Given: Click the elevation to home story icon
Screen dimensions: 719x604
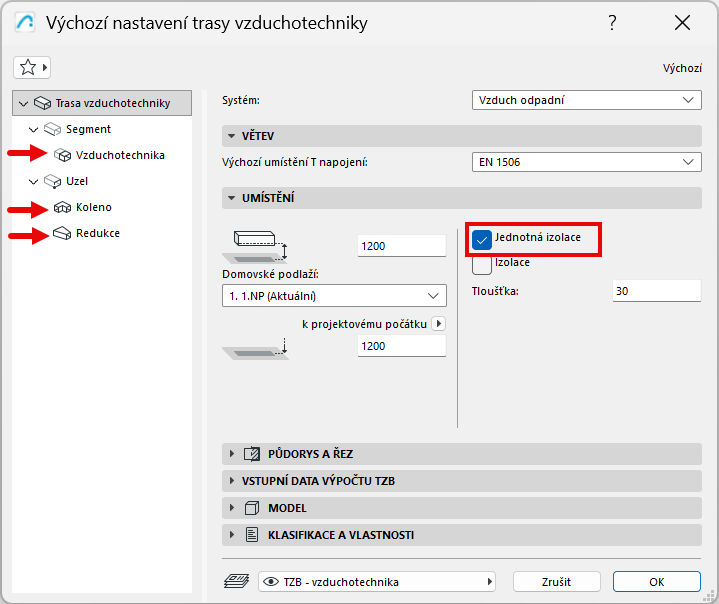Looking at the screenshot, I should pos(255,246).
